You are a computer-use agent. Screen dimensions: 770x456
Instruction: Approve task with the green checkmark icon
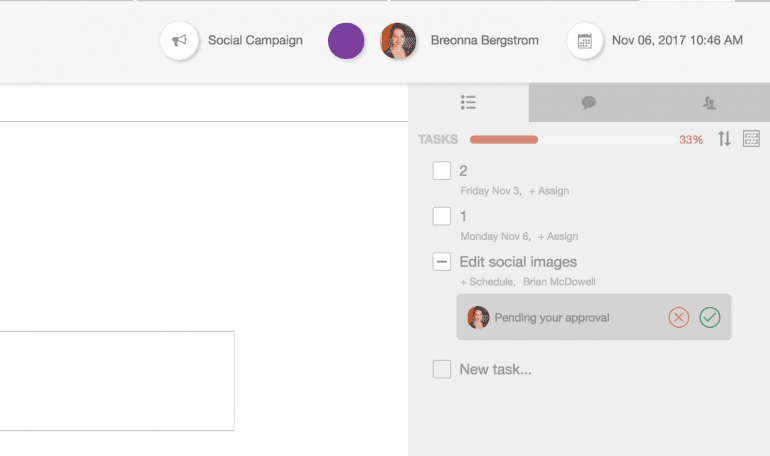click(x=710, y=317)
